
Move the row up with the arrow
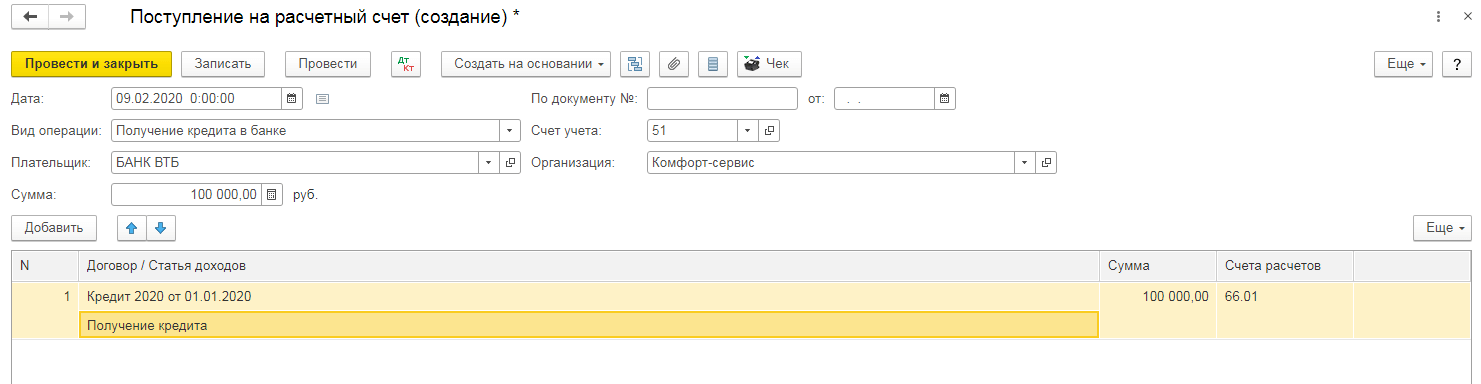coord(132,228)
